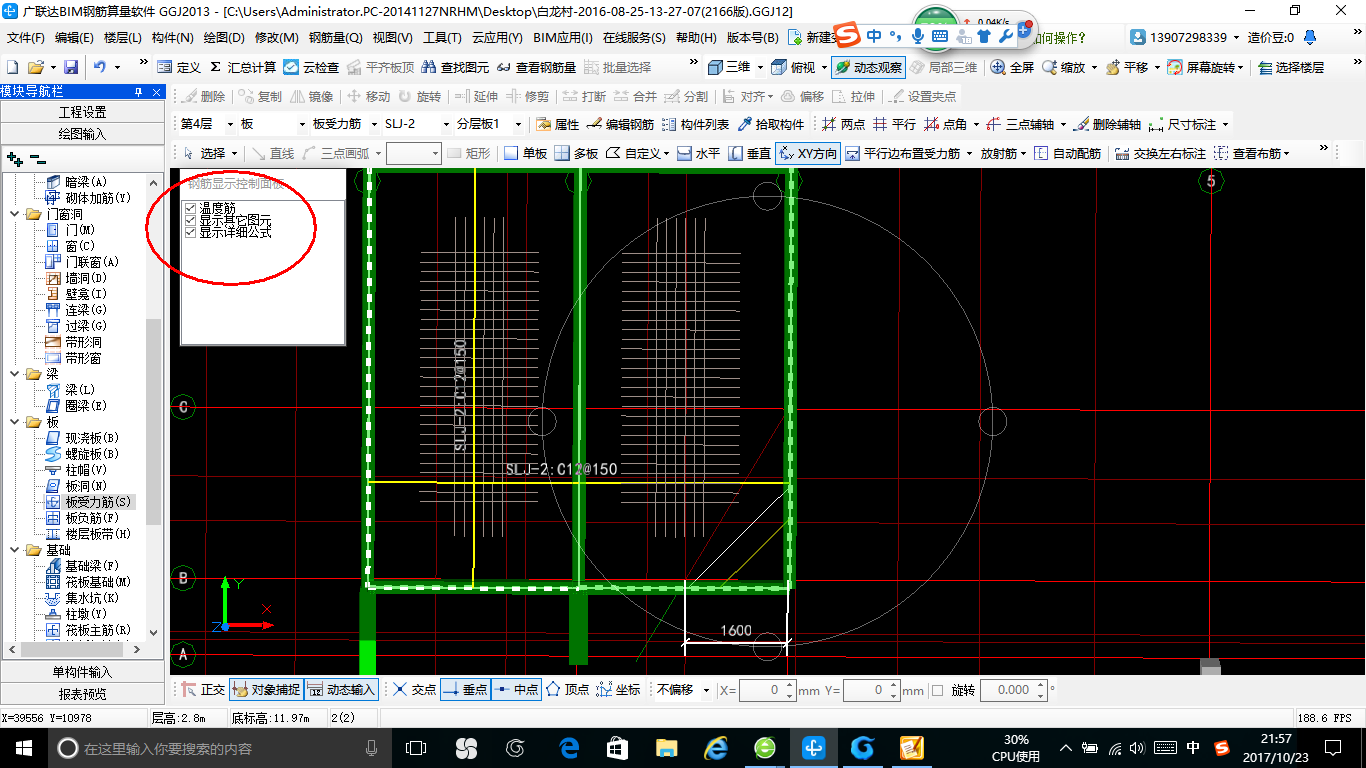Screen dimensions: 1366x768
Task: Open the BIM应用(I) menu
Action: 562,38
